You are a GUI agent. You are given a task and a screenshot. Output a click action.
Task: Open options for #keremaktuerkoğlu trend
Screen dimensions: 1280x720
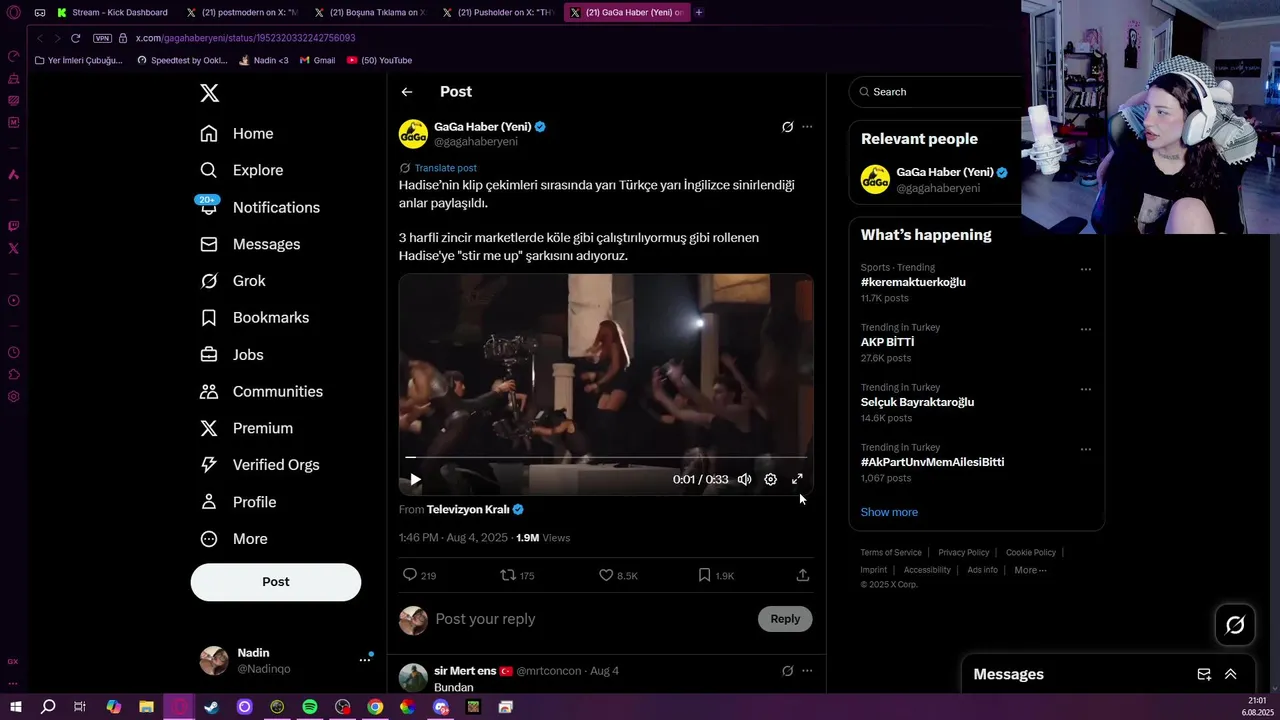(x=1085, y=269)
